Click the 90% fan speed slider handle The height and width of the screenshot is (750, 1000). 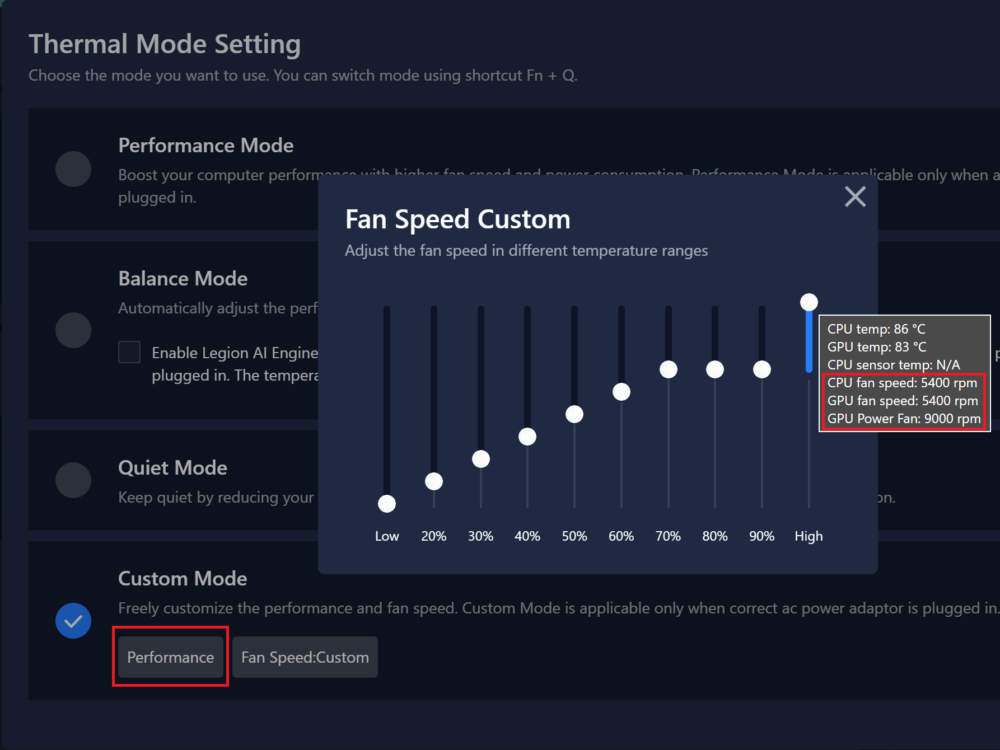(x=762, y=369)
